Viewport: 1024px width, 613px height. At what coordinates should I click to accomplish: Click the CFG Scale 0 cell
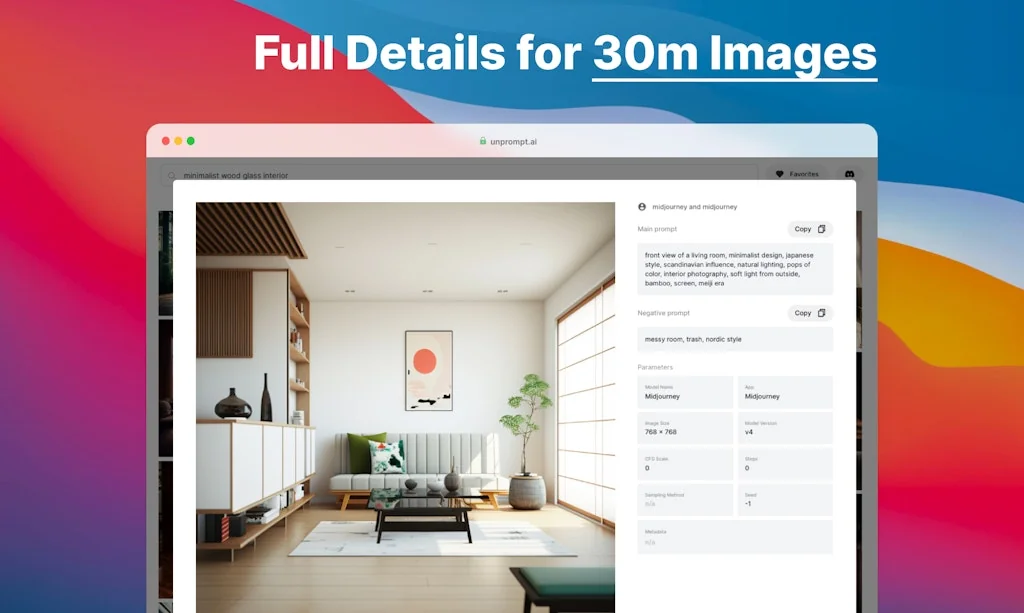point(685,464)
